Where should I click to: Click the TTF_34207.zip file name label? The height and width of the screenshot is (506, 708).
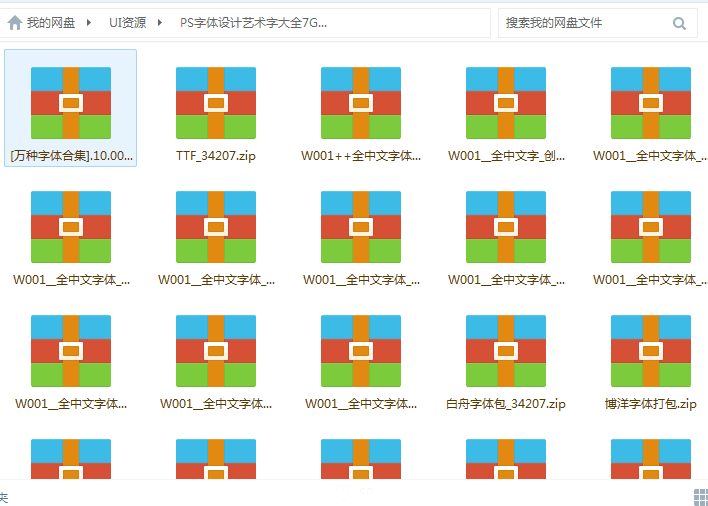click(x=216, y=156)
